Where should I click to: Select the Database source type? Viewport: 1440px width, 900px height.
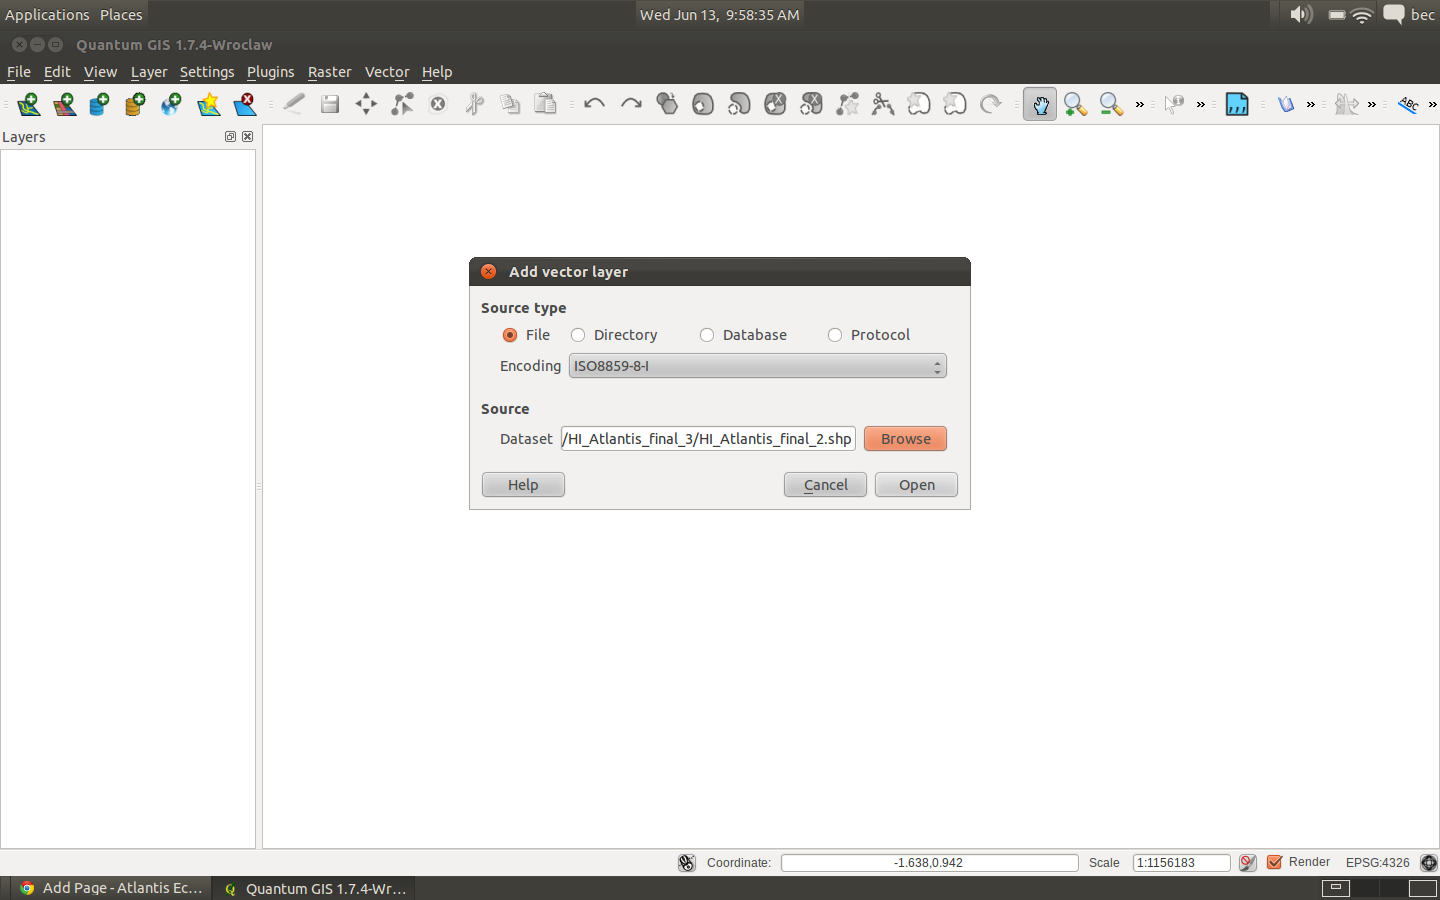click(x=707, y=335)
